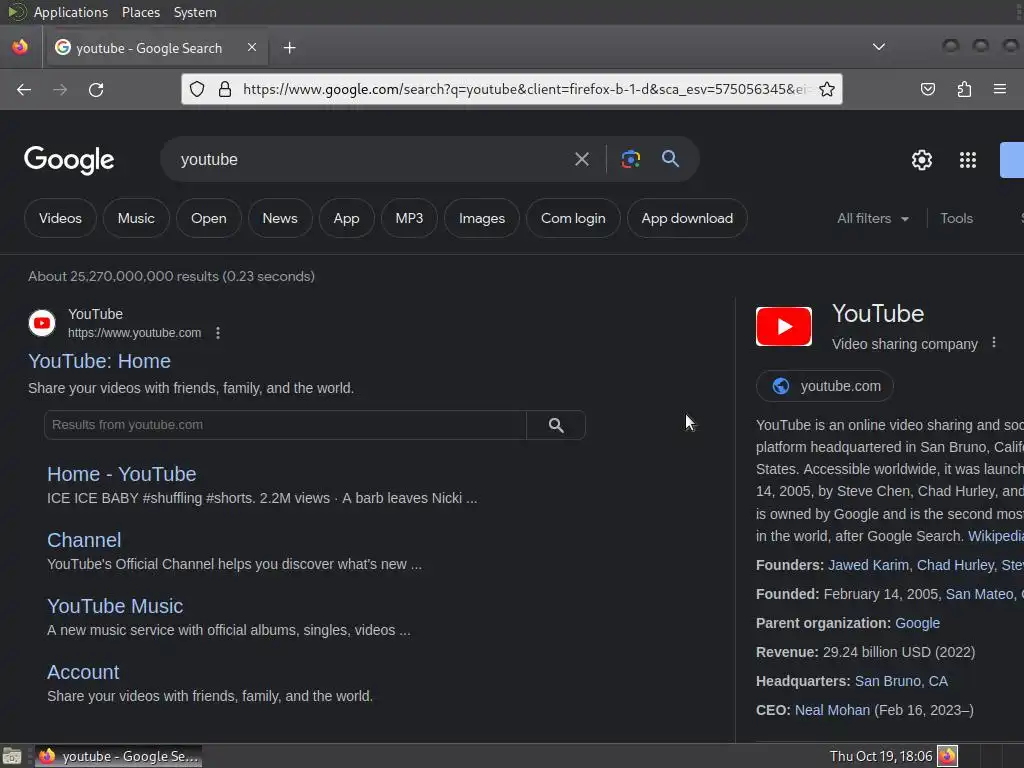1024x768 pixels.
Task: Submit search with the magnifier icon
Action: pyautogui.click(x=670, y=159)
